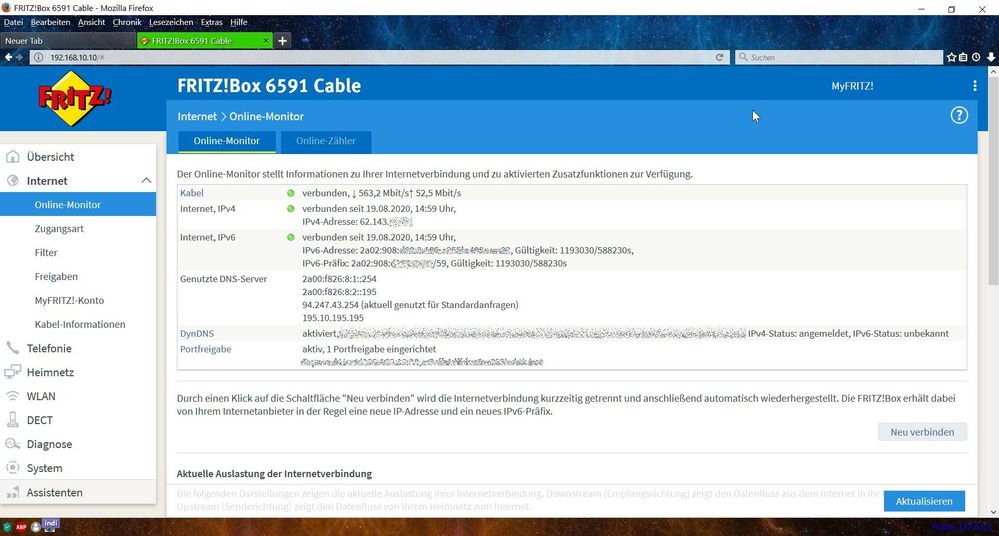This screenshot has height=536, width=999.
Task: Click the Aktualisieren button
Action: (x=924, y=501)
